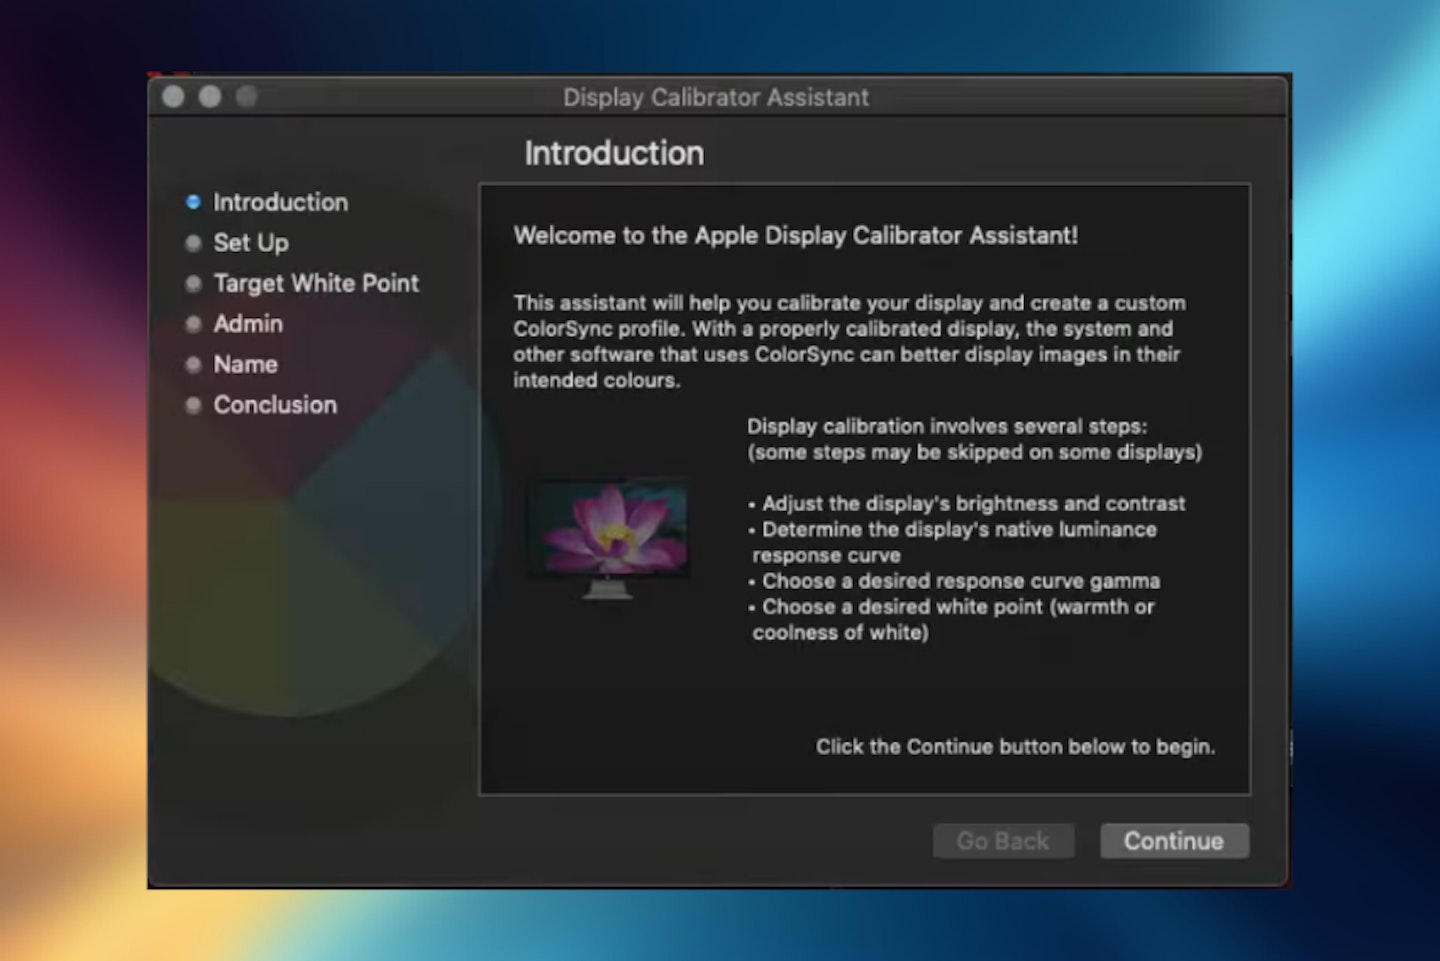
Task: Click the grey bullet beside Name
Action: tap(193, 364)
